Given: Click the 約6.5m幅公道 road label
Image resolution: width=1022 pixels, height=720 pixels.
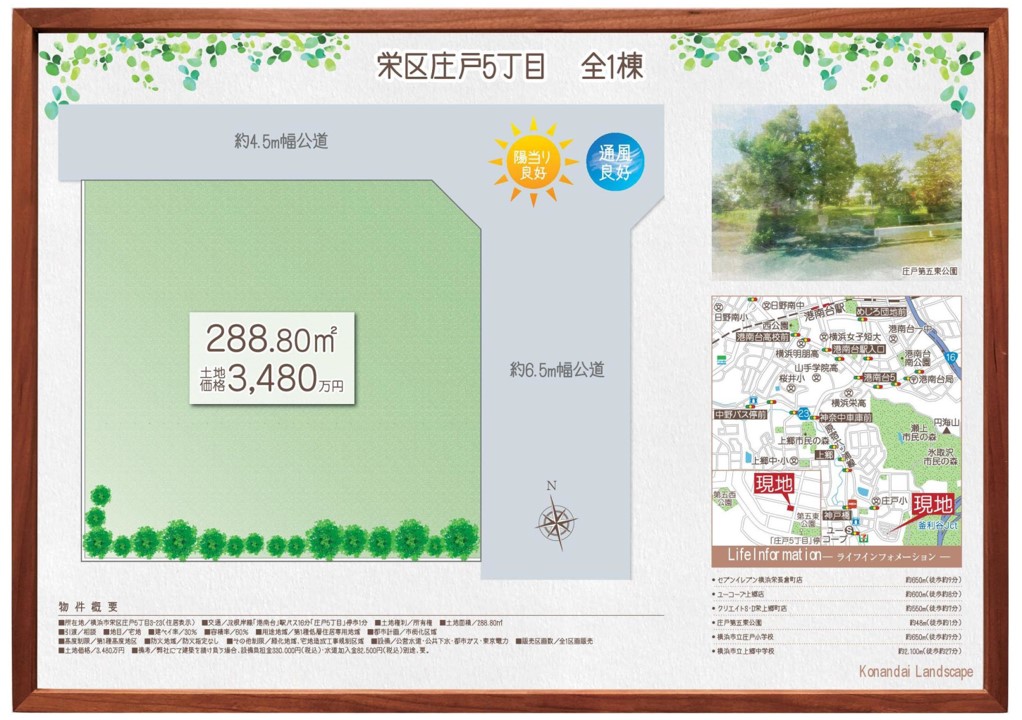Looking at the screenshot, I should pos(557,370).
